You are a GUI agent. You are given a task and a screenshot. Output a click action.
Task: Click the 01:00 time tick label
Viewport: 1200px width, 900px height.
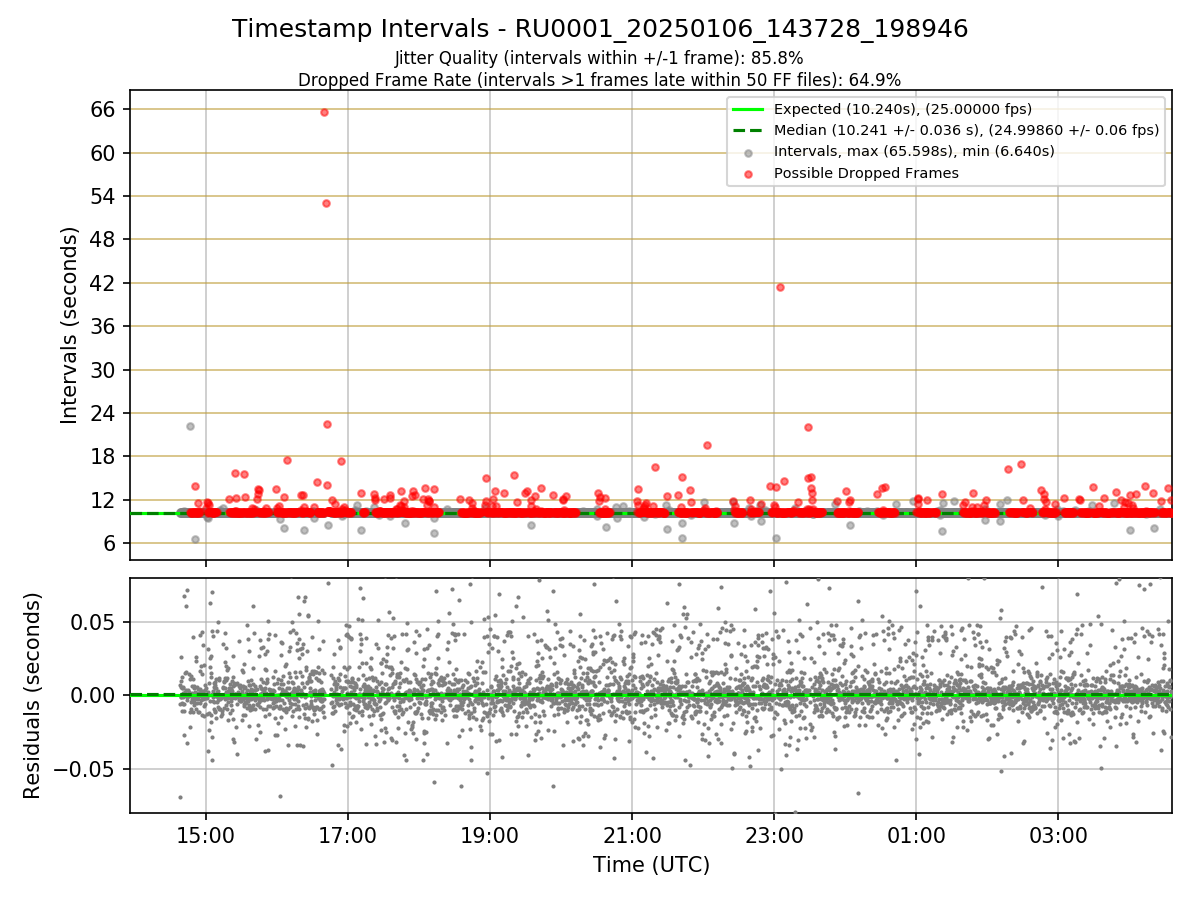click(916, 835)
